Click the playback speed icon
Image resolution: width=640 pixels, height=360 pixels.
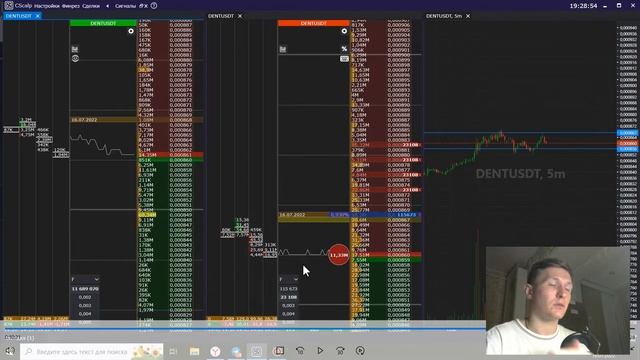[x=360, y=351]
